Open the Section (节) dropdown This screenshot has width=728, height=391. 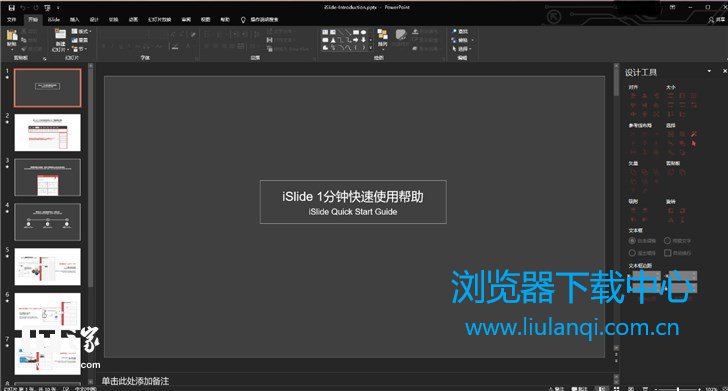point(79,49)
